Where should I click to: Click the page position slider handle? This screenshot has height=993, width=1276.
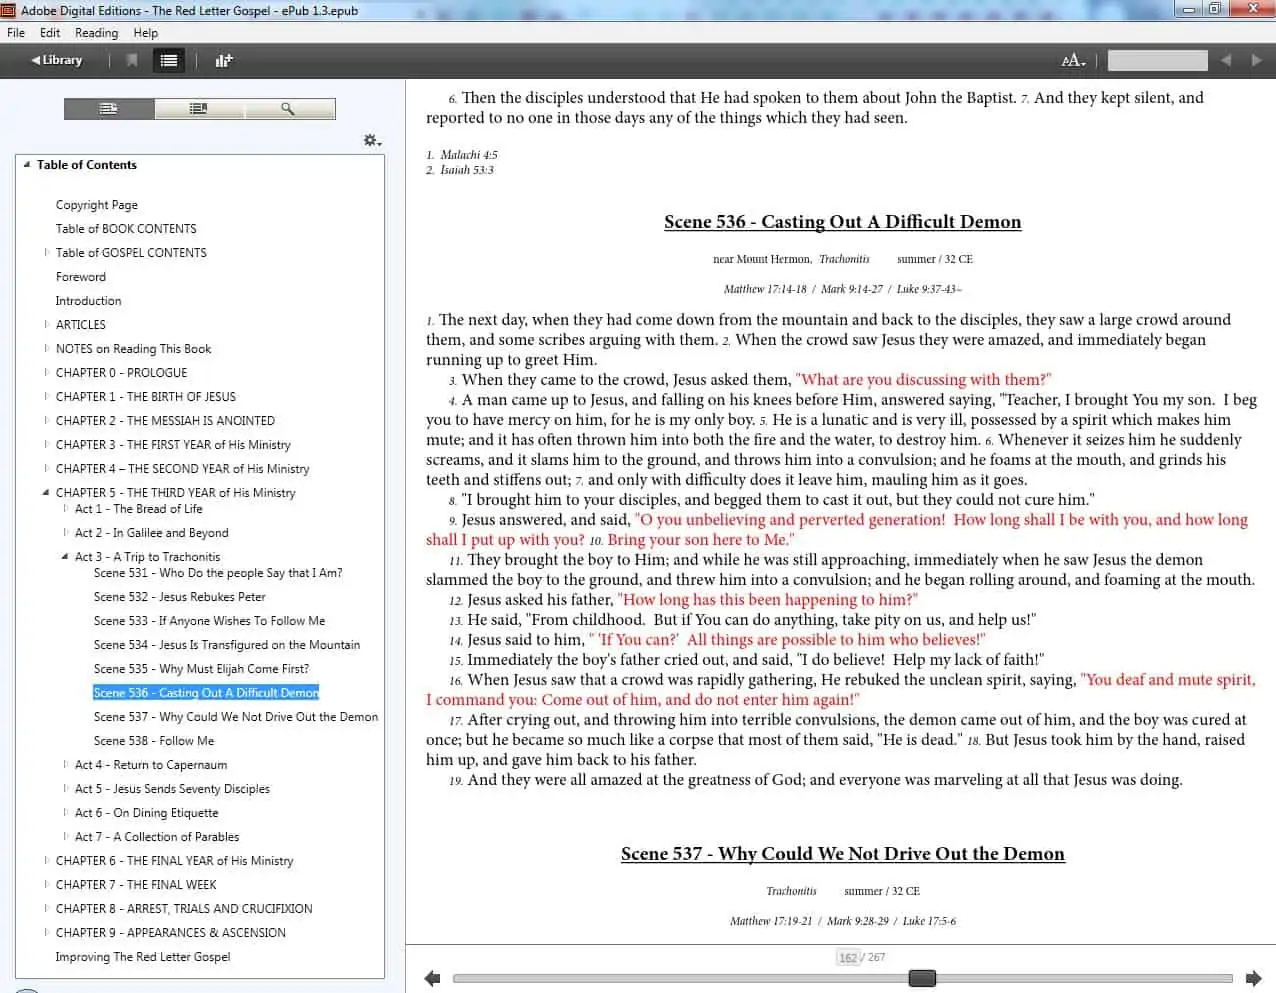pyautogui.click(x=922, y=978)
